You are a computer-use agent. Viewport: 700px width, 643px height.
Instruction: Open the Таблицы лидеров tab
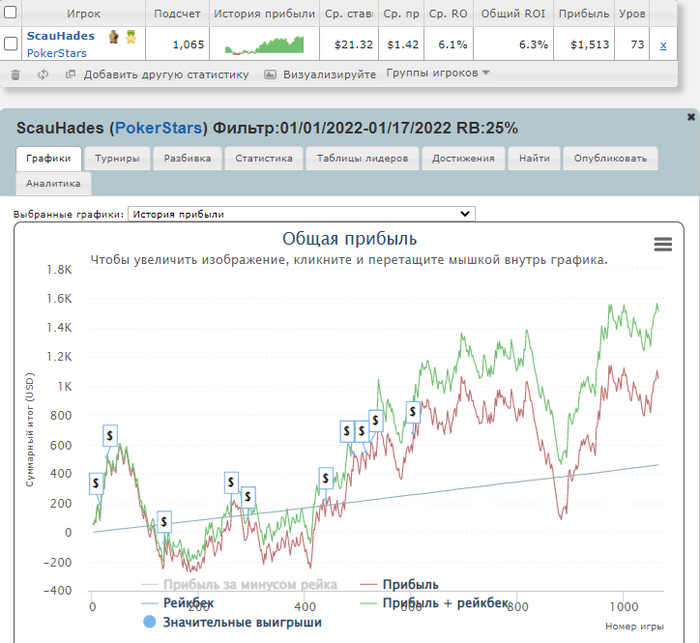[362, 159]
